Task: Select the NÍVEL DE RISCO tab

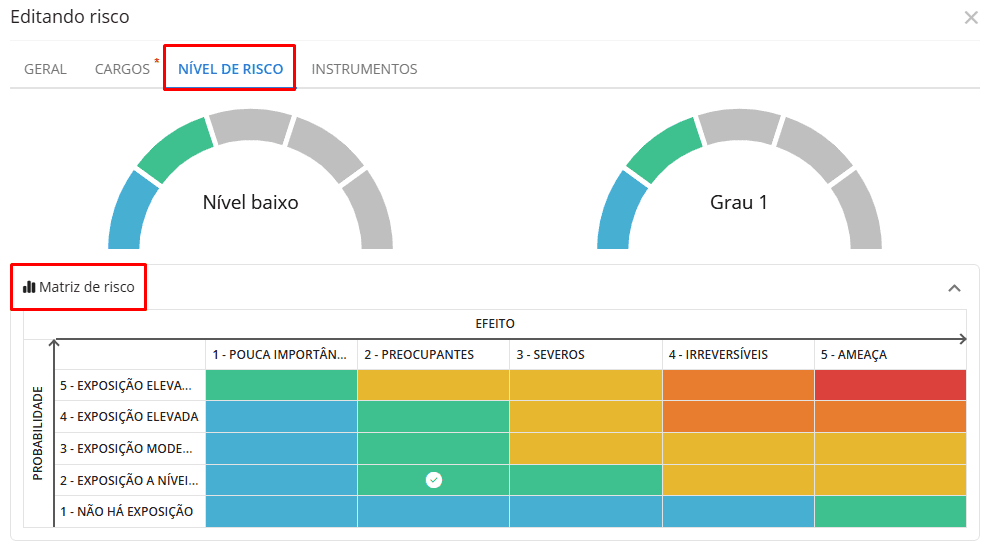Action: tap(230, 69)
